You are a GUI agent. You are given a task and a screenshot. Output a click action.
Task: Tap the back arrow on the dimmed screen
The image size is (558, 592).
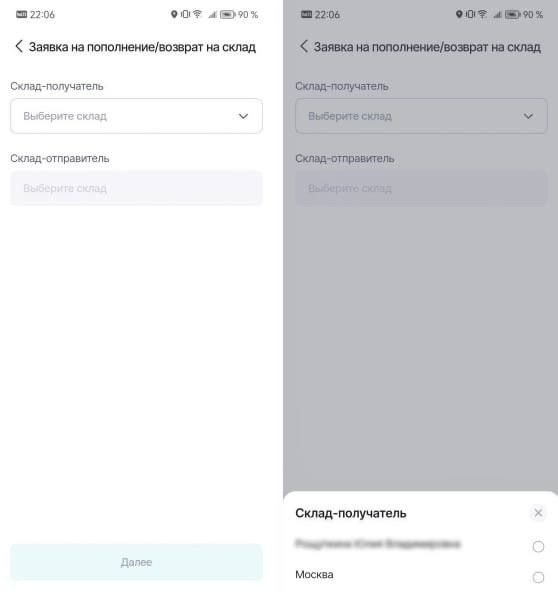pyautogui.click(x=304, y=46)
